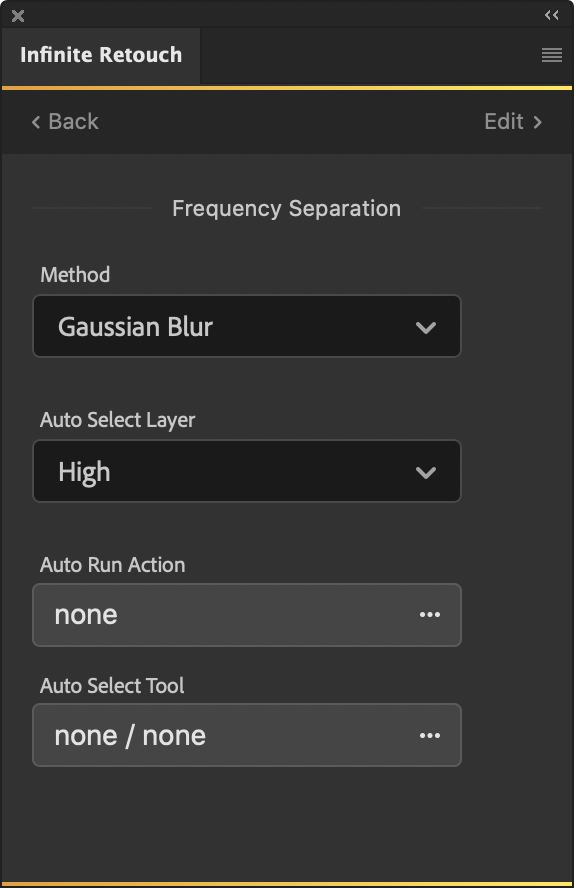The image size is (574, 888).
Task: Select the Auto Select Tool none / none field
Action: (x=247, y=735)
